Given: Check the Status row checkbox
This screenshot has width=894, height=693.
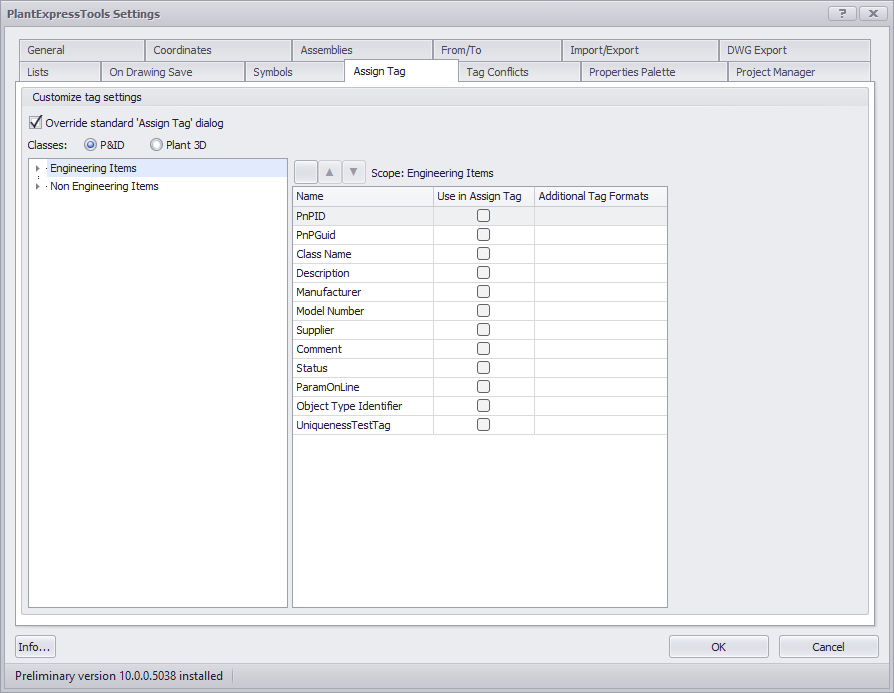Looking at the screenshot, I should pyautogui.click(x=483, y=368).
